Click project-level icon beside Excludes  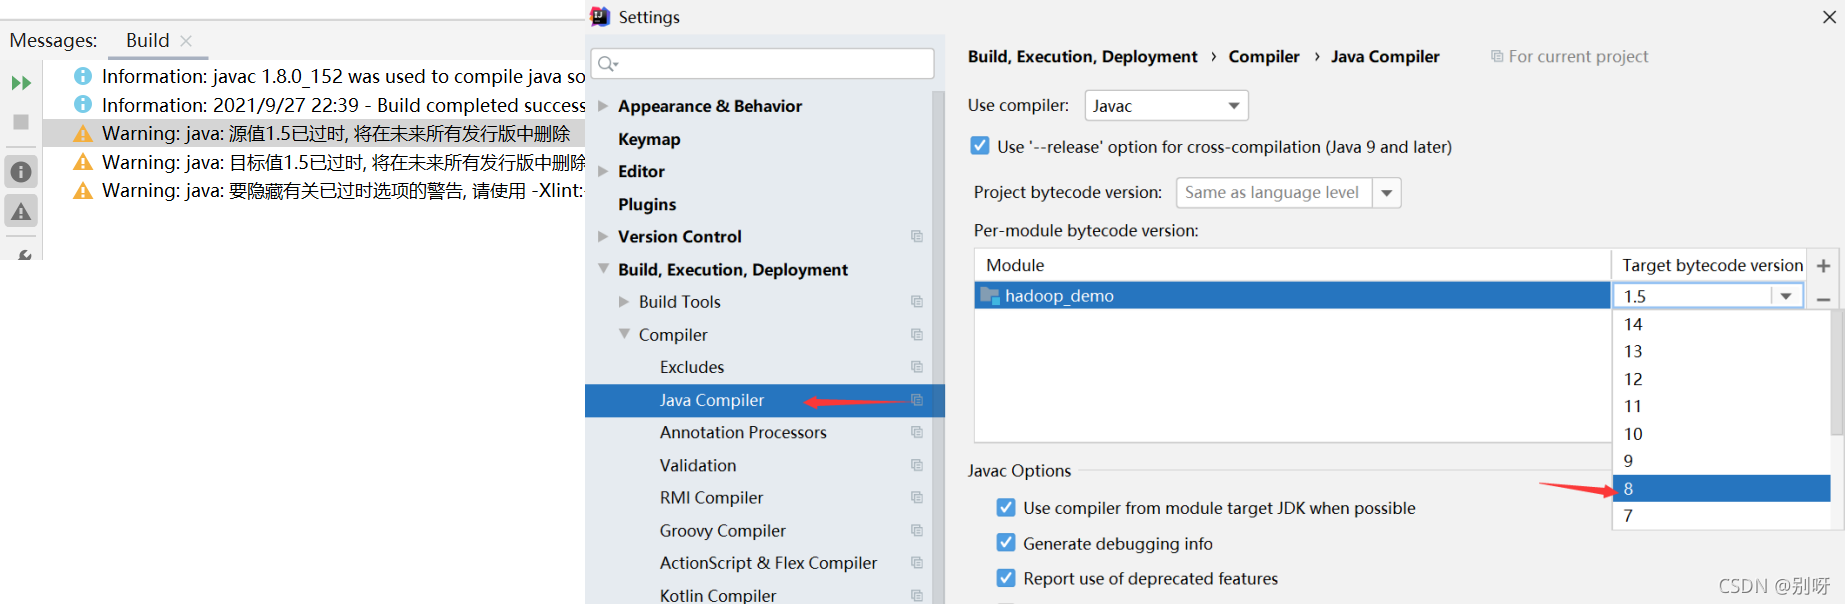pyautogui.click(x=917, y=367)
